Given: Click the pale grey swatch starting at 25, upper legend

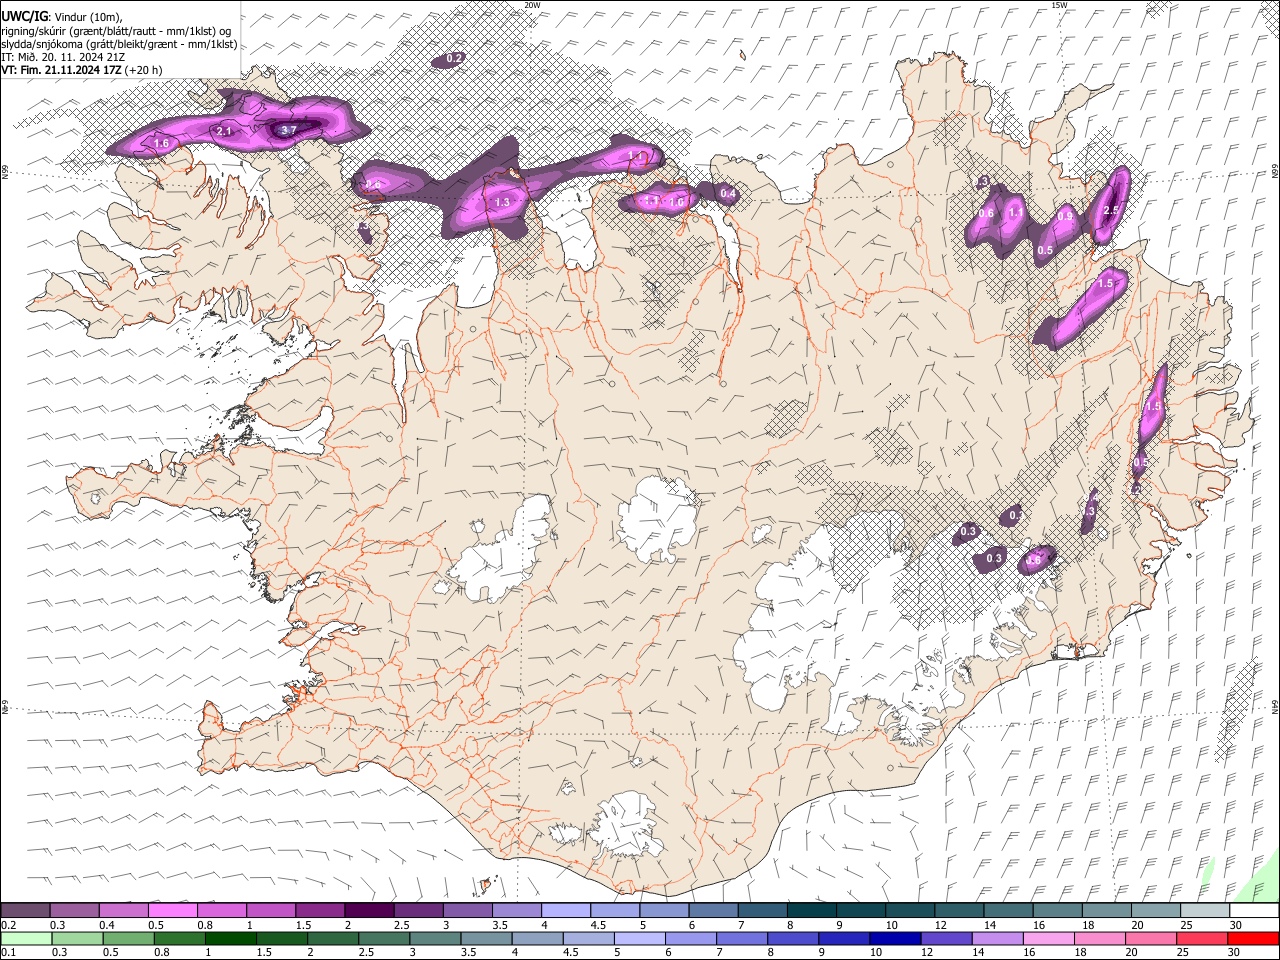Looking at the screenshot, I should (1205, 910).
